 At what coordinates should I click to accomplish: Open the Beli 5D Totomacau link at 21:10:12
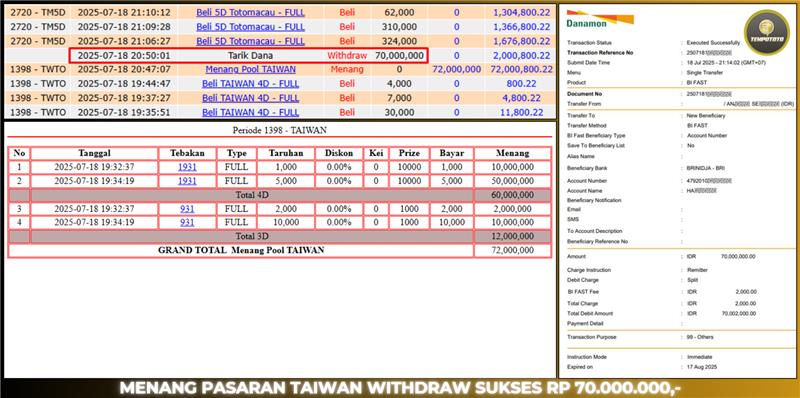(251, 12)
